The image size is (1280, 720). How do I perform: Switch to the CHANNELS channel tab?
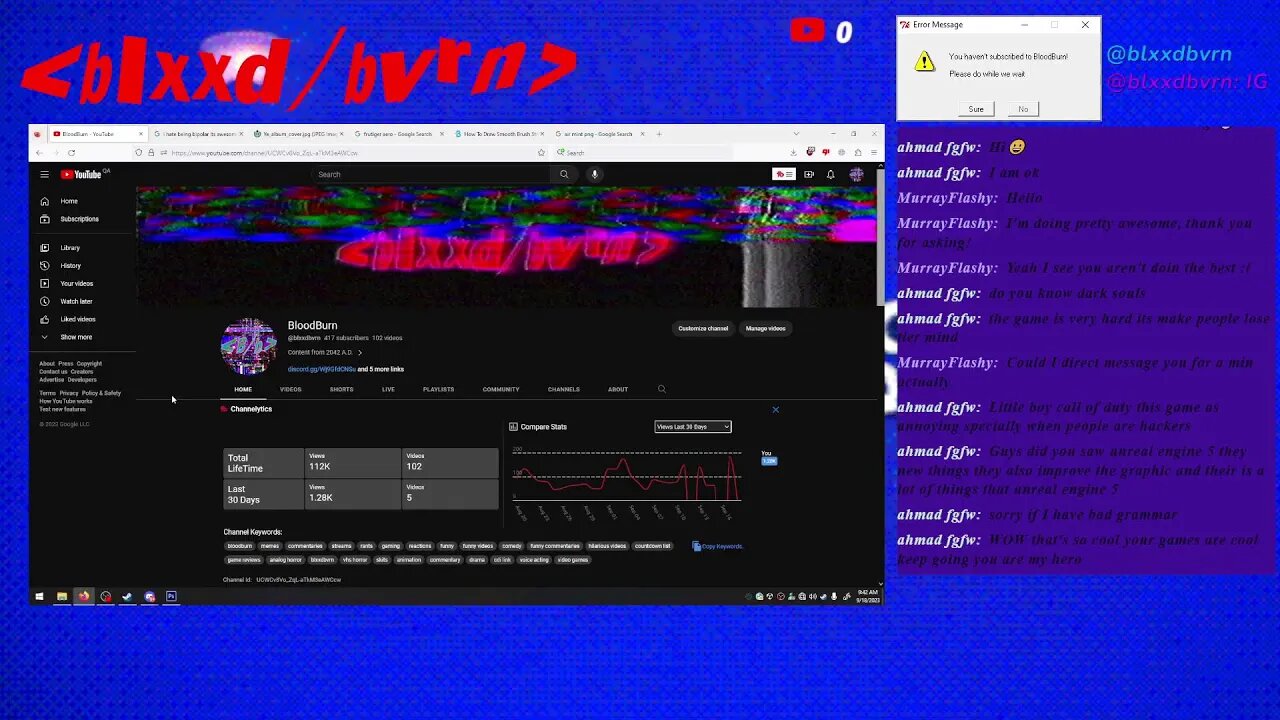click(x=563, y=389)
